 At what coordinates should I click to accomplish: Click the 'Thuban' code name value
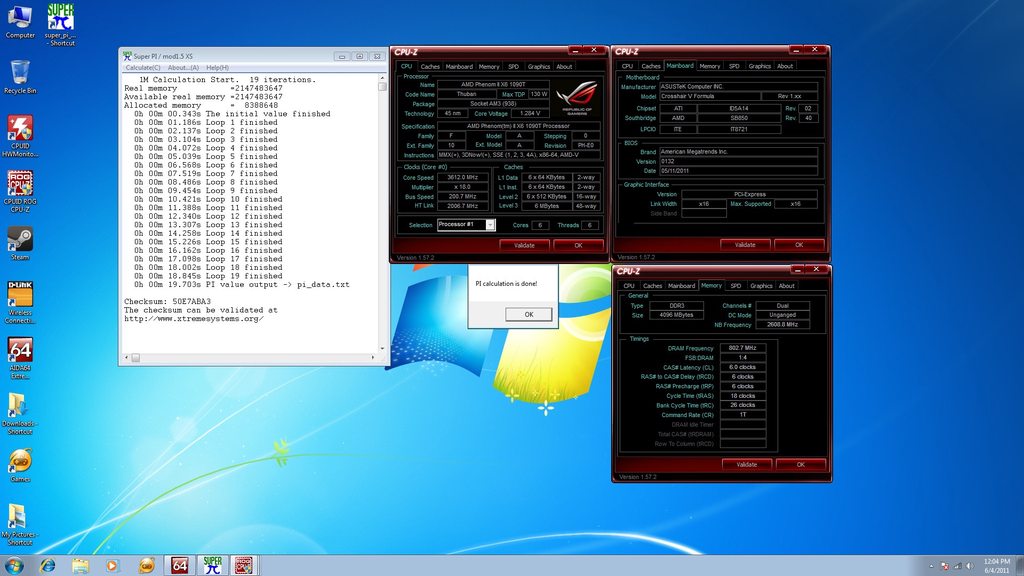(x=466, y=94)
